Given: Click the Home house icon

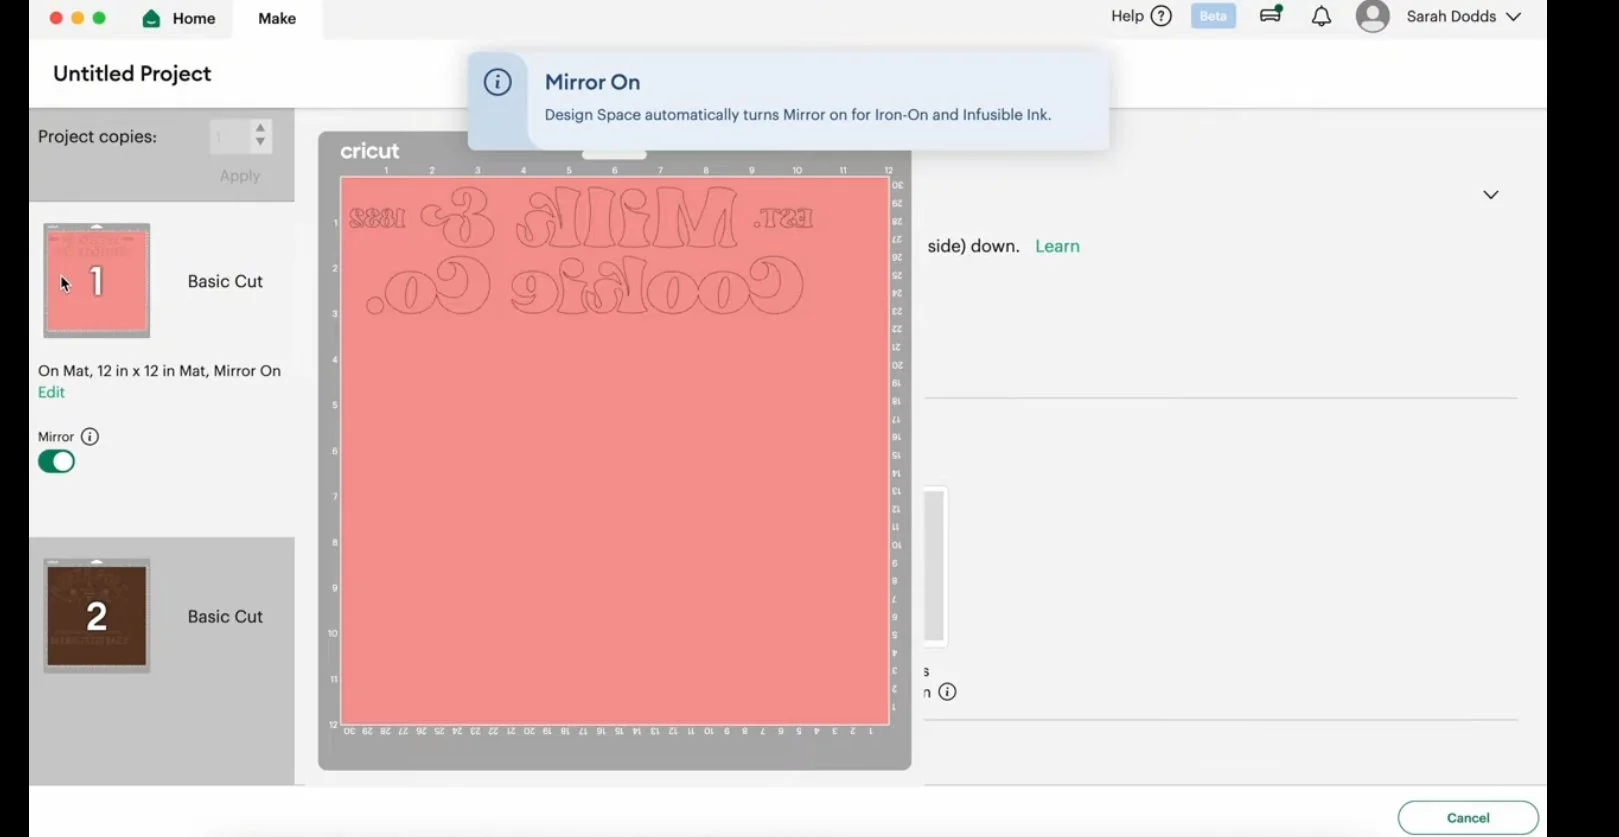Looking at the screenshot, I should pos(151,18).
